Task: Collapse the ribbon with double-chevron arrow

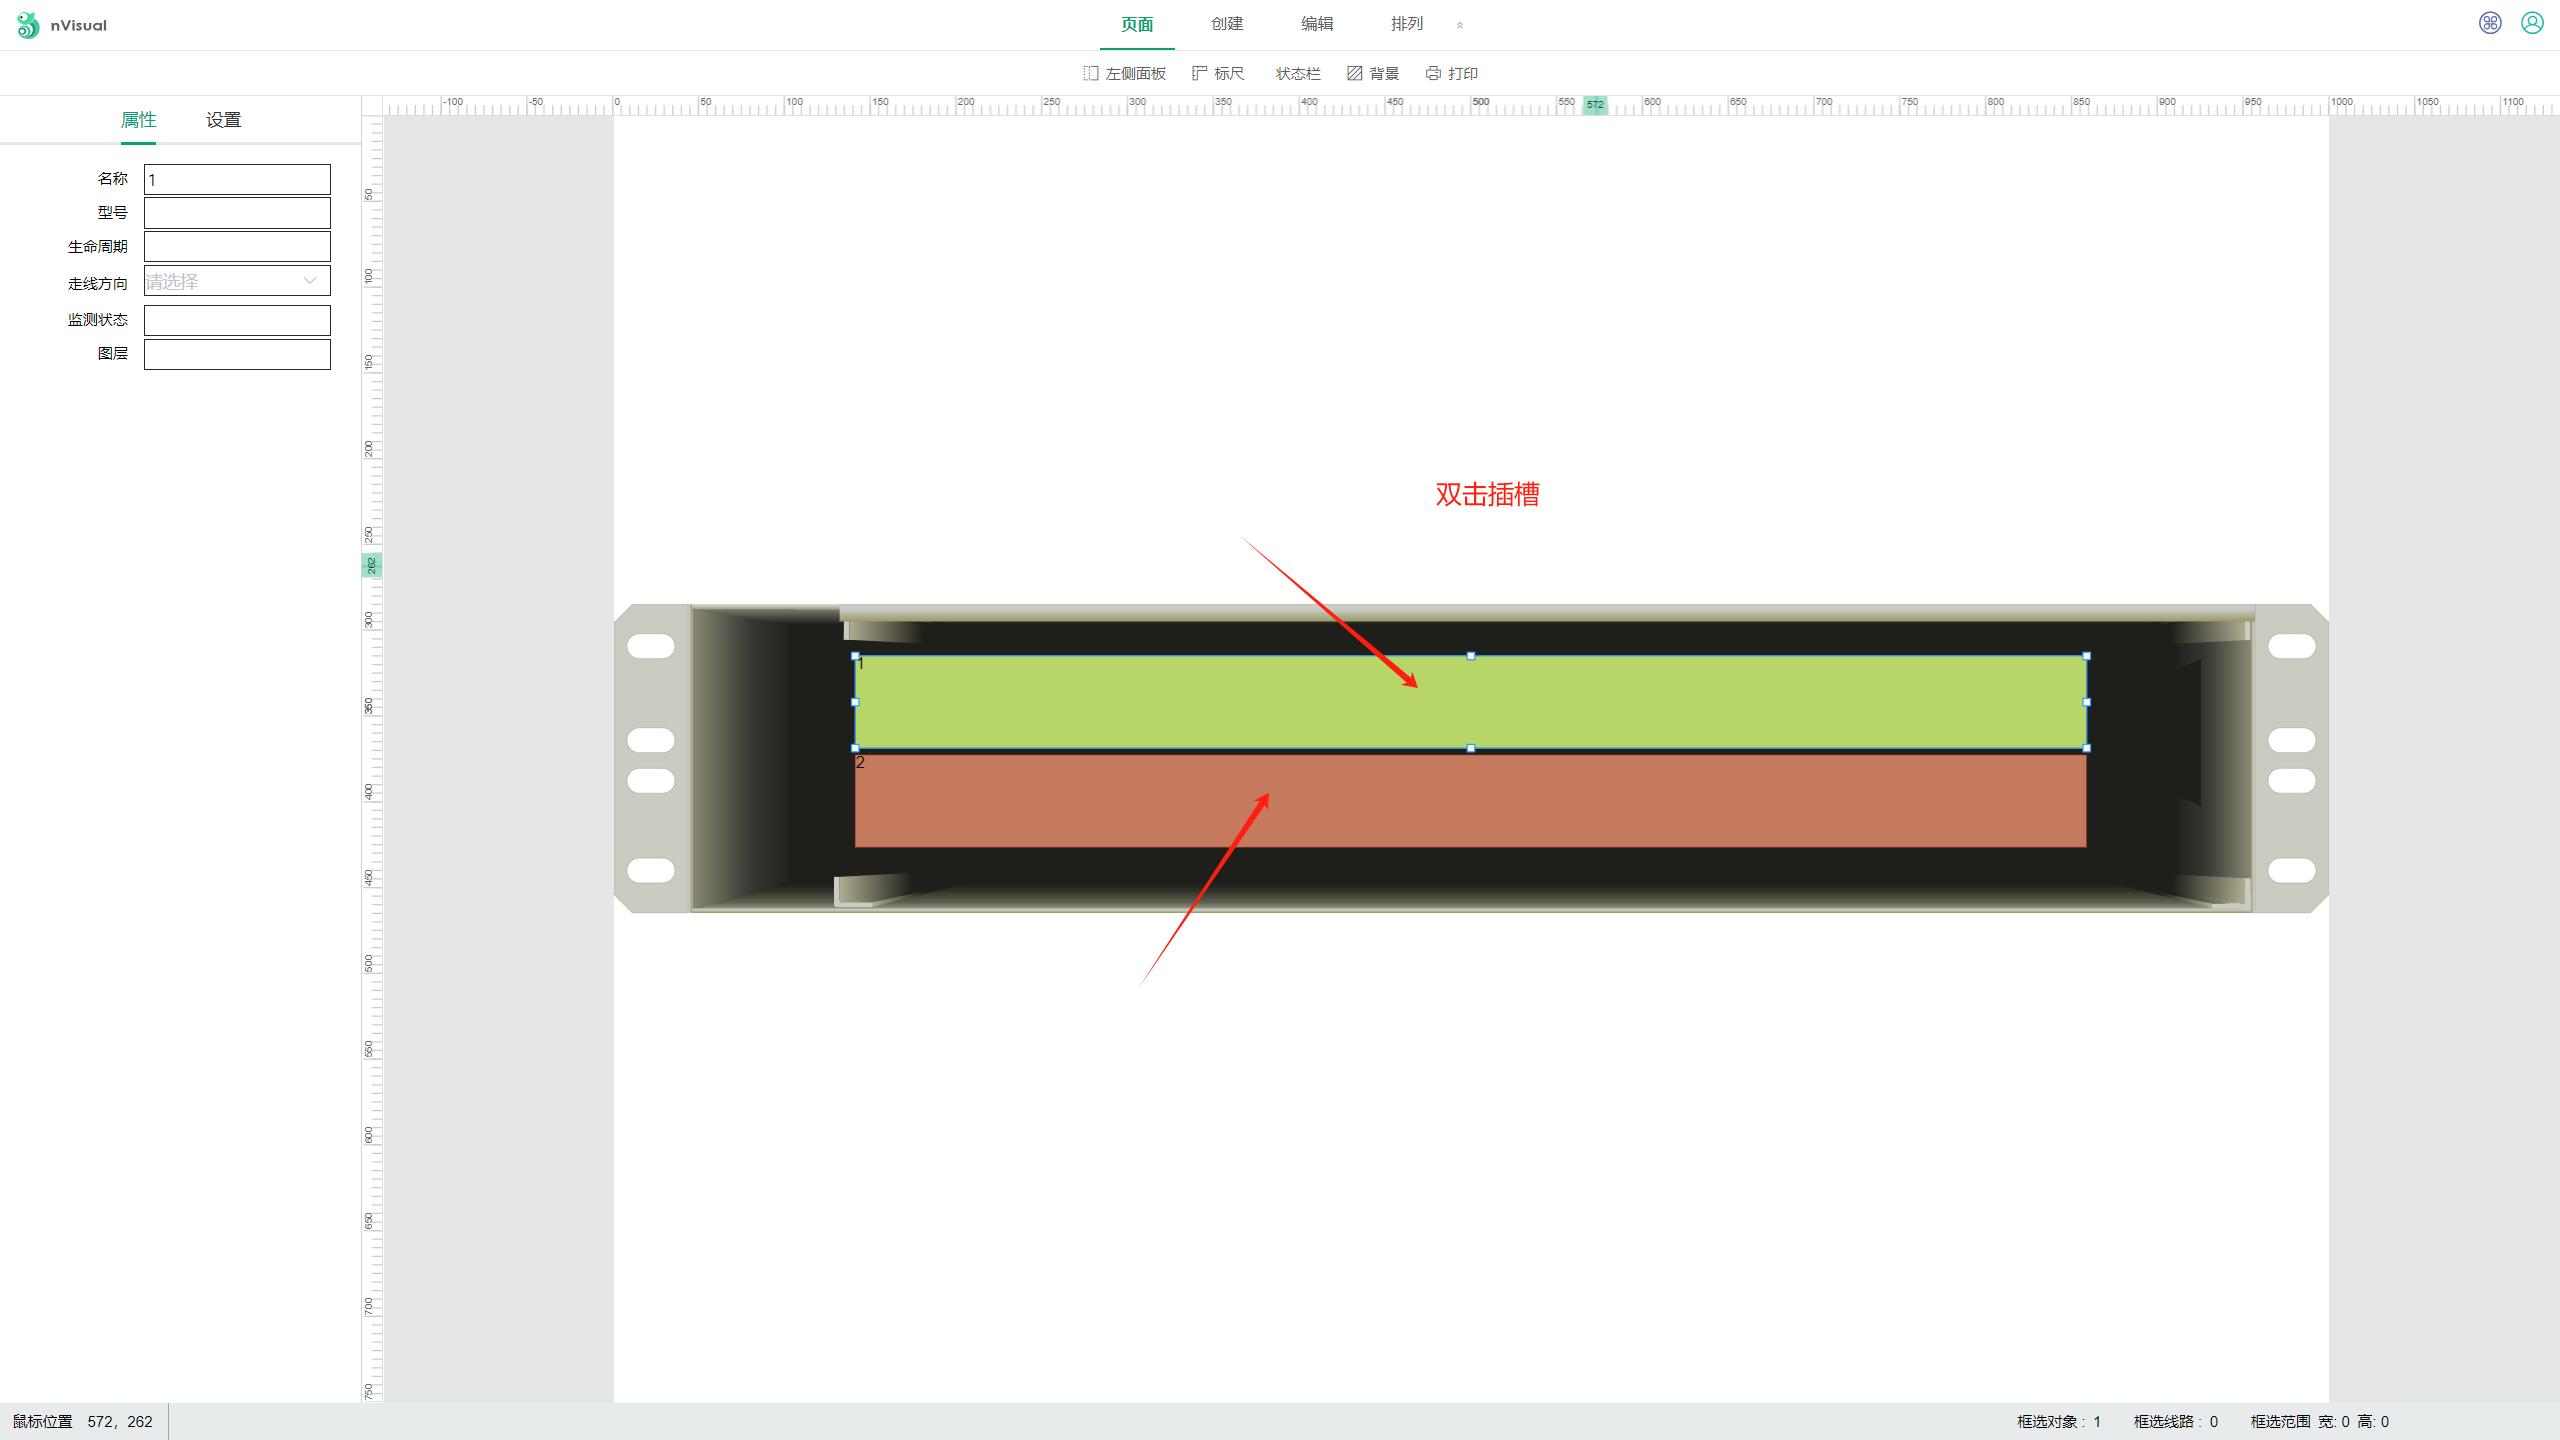Action: 1460,26
